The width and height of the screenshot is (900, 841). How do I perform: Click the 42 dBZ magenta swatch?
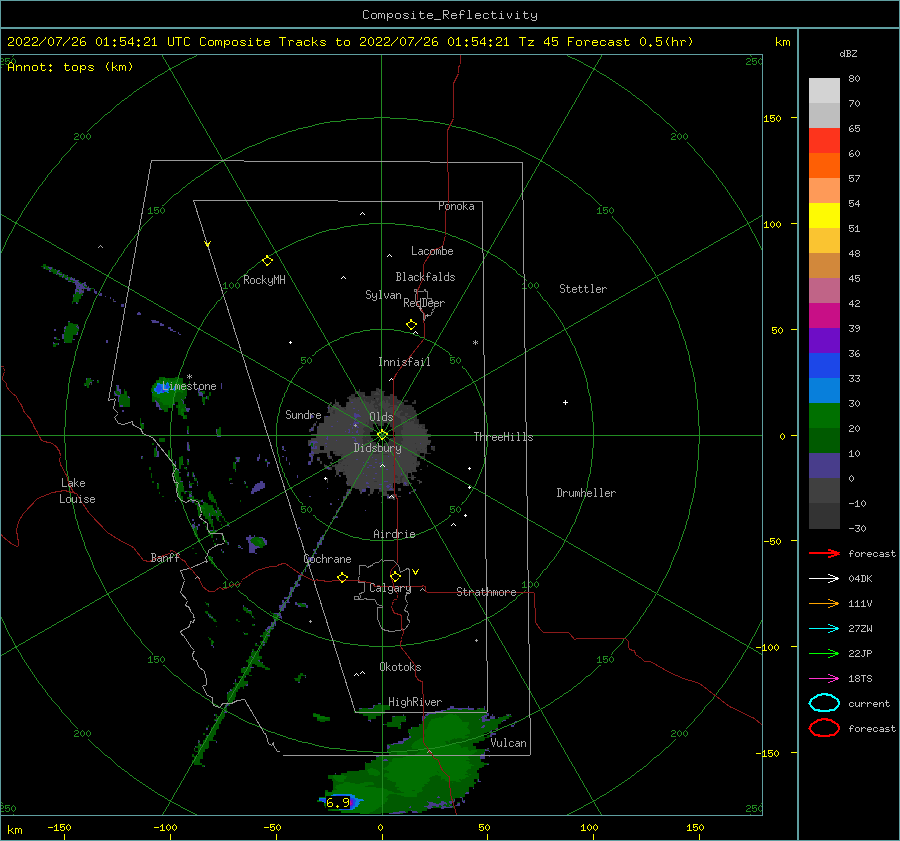pyautogui.click(x=824, y=315)
